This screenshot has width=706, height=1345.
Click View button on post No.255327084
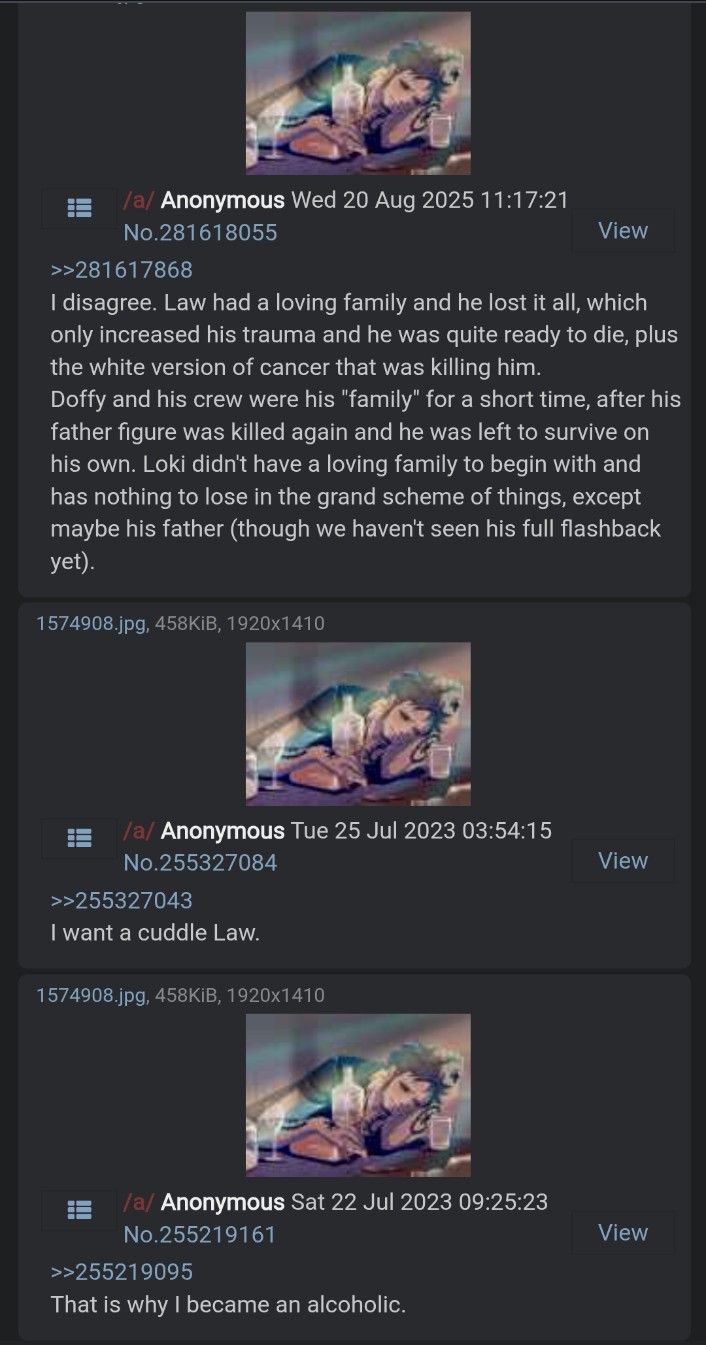pos(623,861)
